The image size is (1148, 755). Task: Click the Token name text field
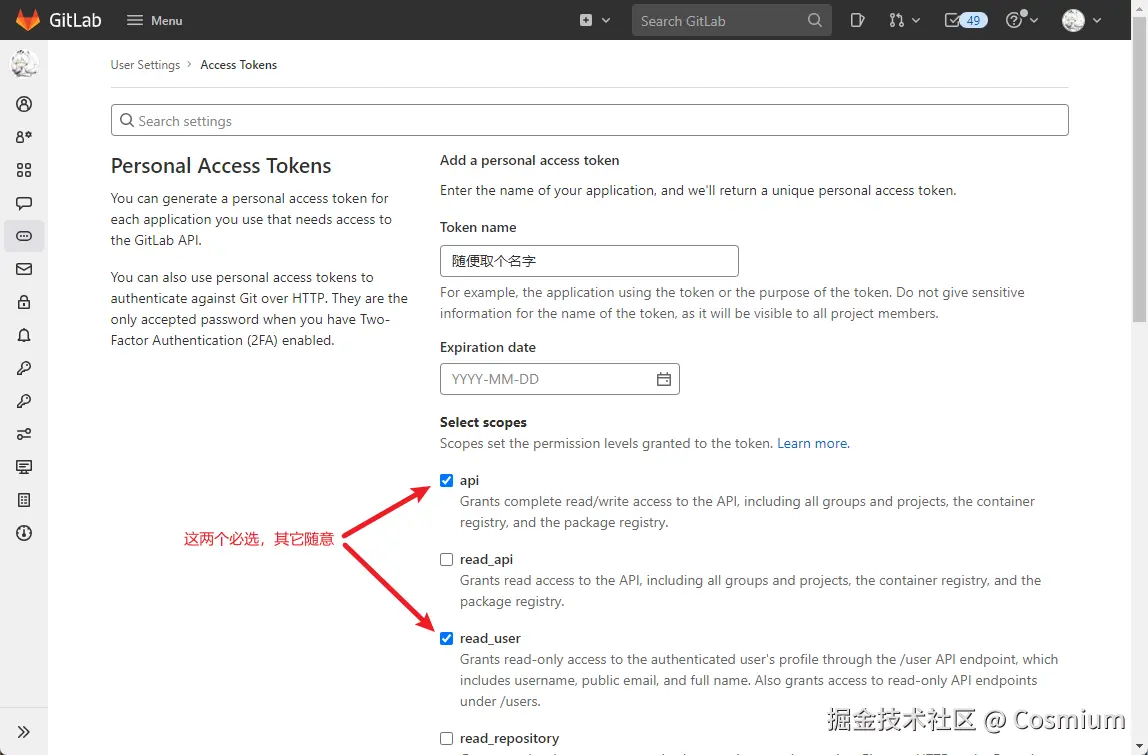589,261
